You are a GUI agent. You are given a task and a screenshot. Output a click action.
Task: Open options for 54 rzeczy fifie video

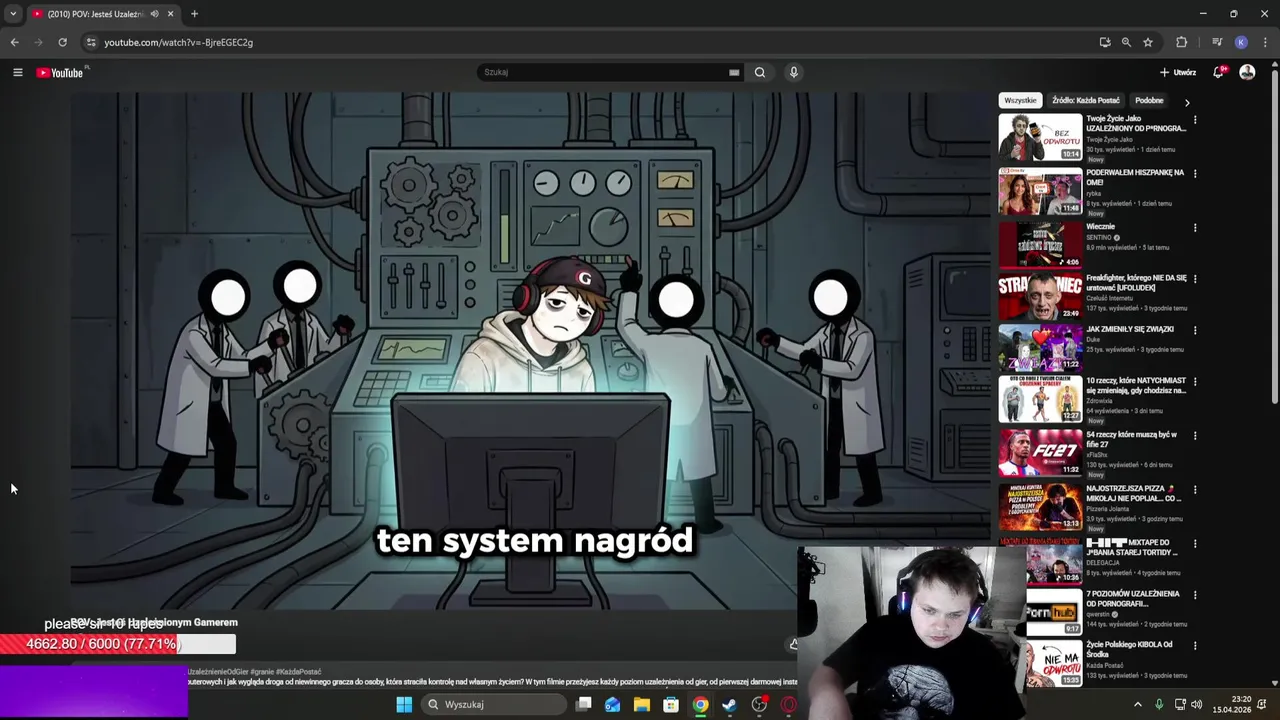tap(1195, 436)
